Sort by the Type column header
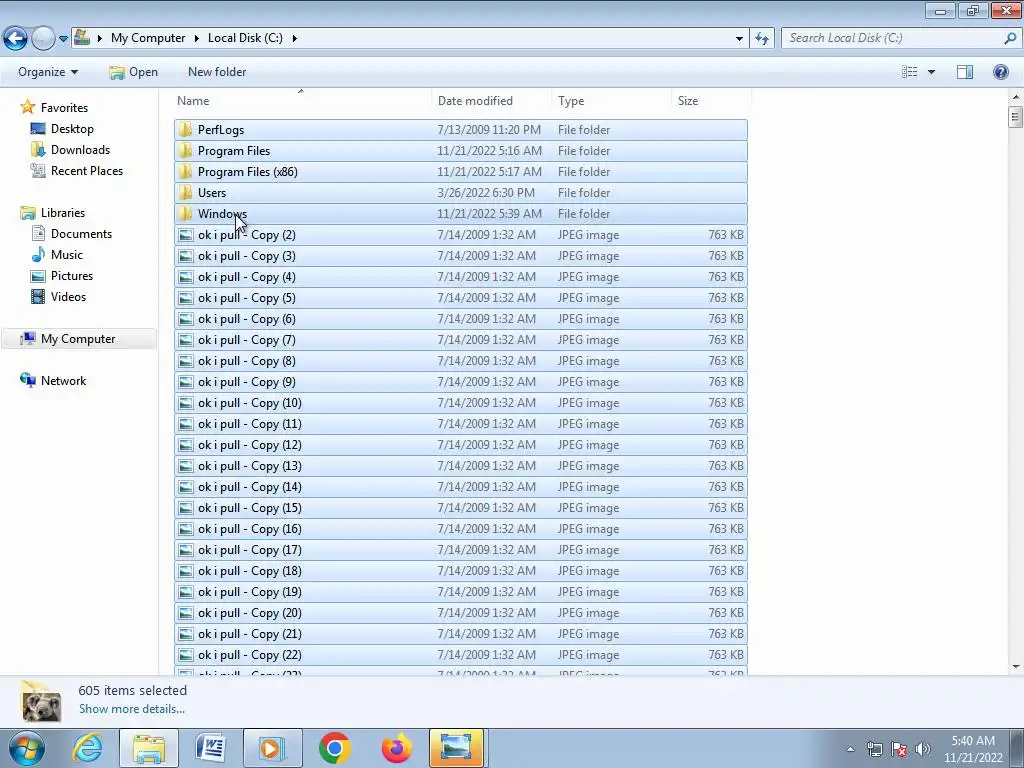 pos(611,101)
